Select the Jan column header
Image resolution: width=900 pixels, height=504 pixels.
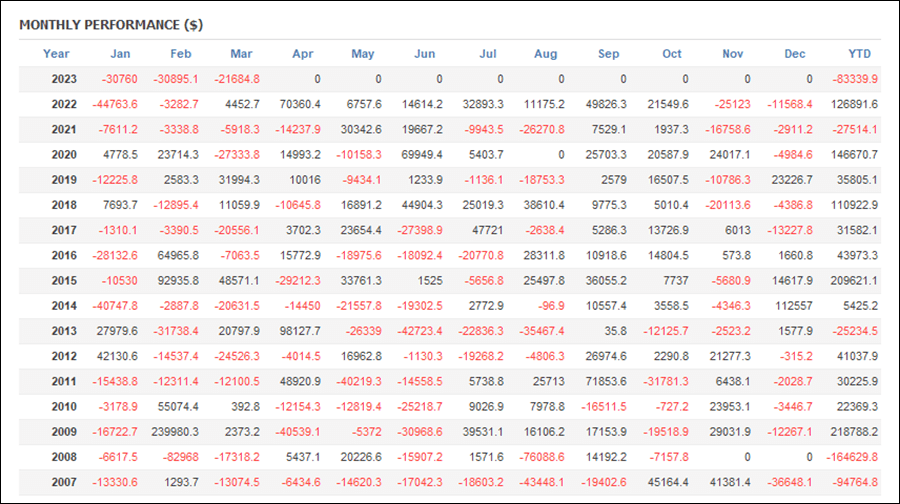(x=120, y=54)
